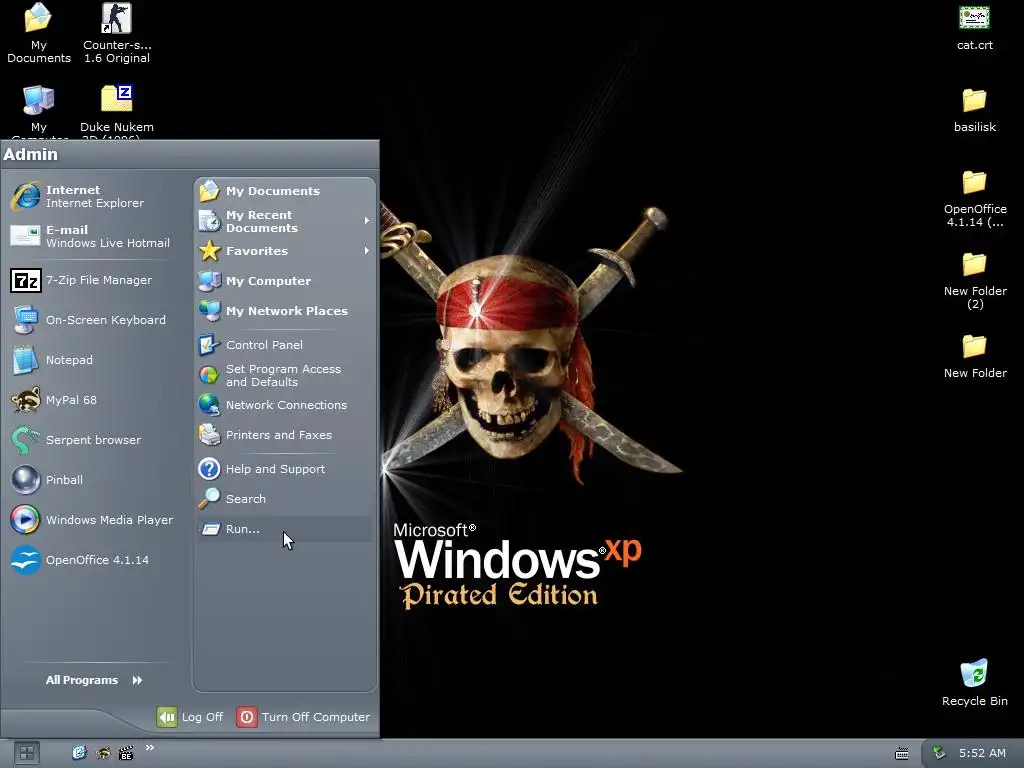Expand All Programs list

click(x=94, y=680)
